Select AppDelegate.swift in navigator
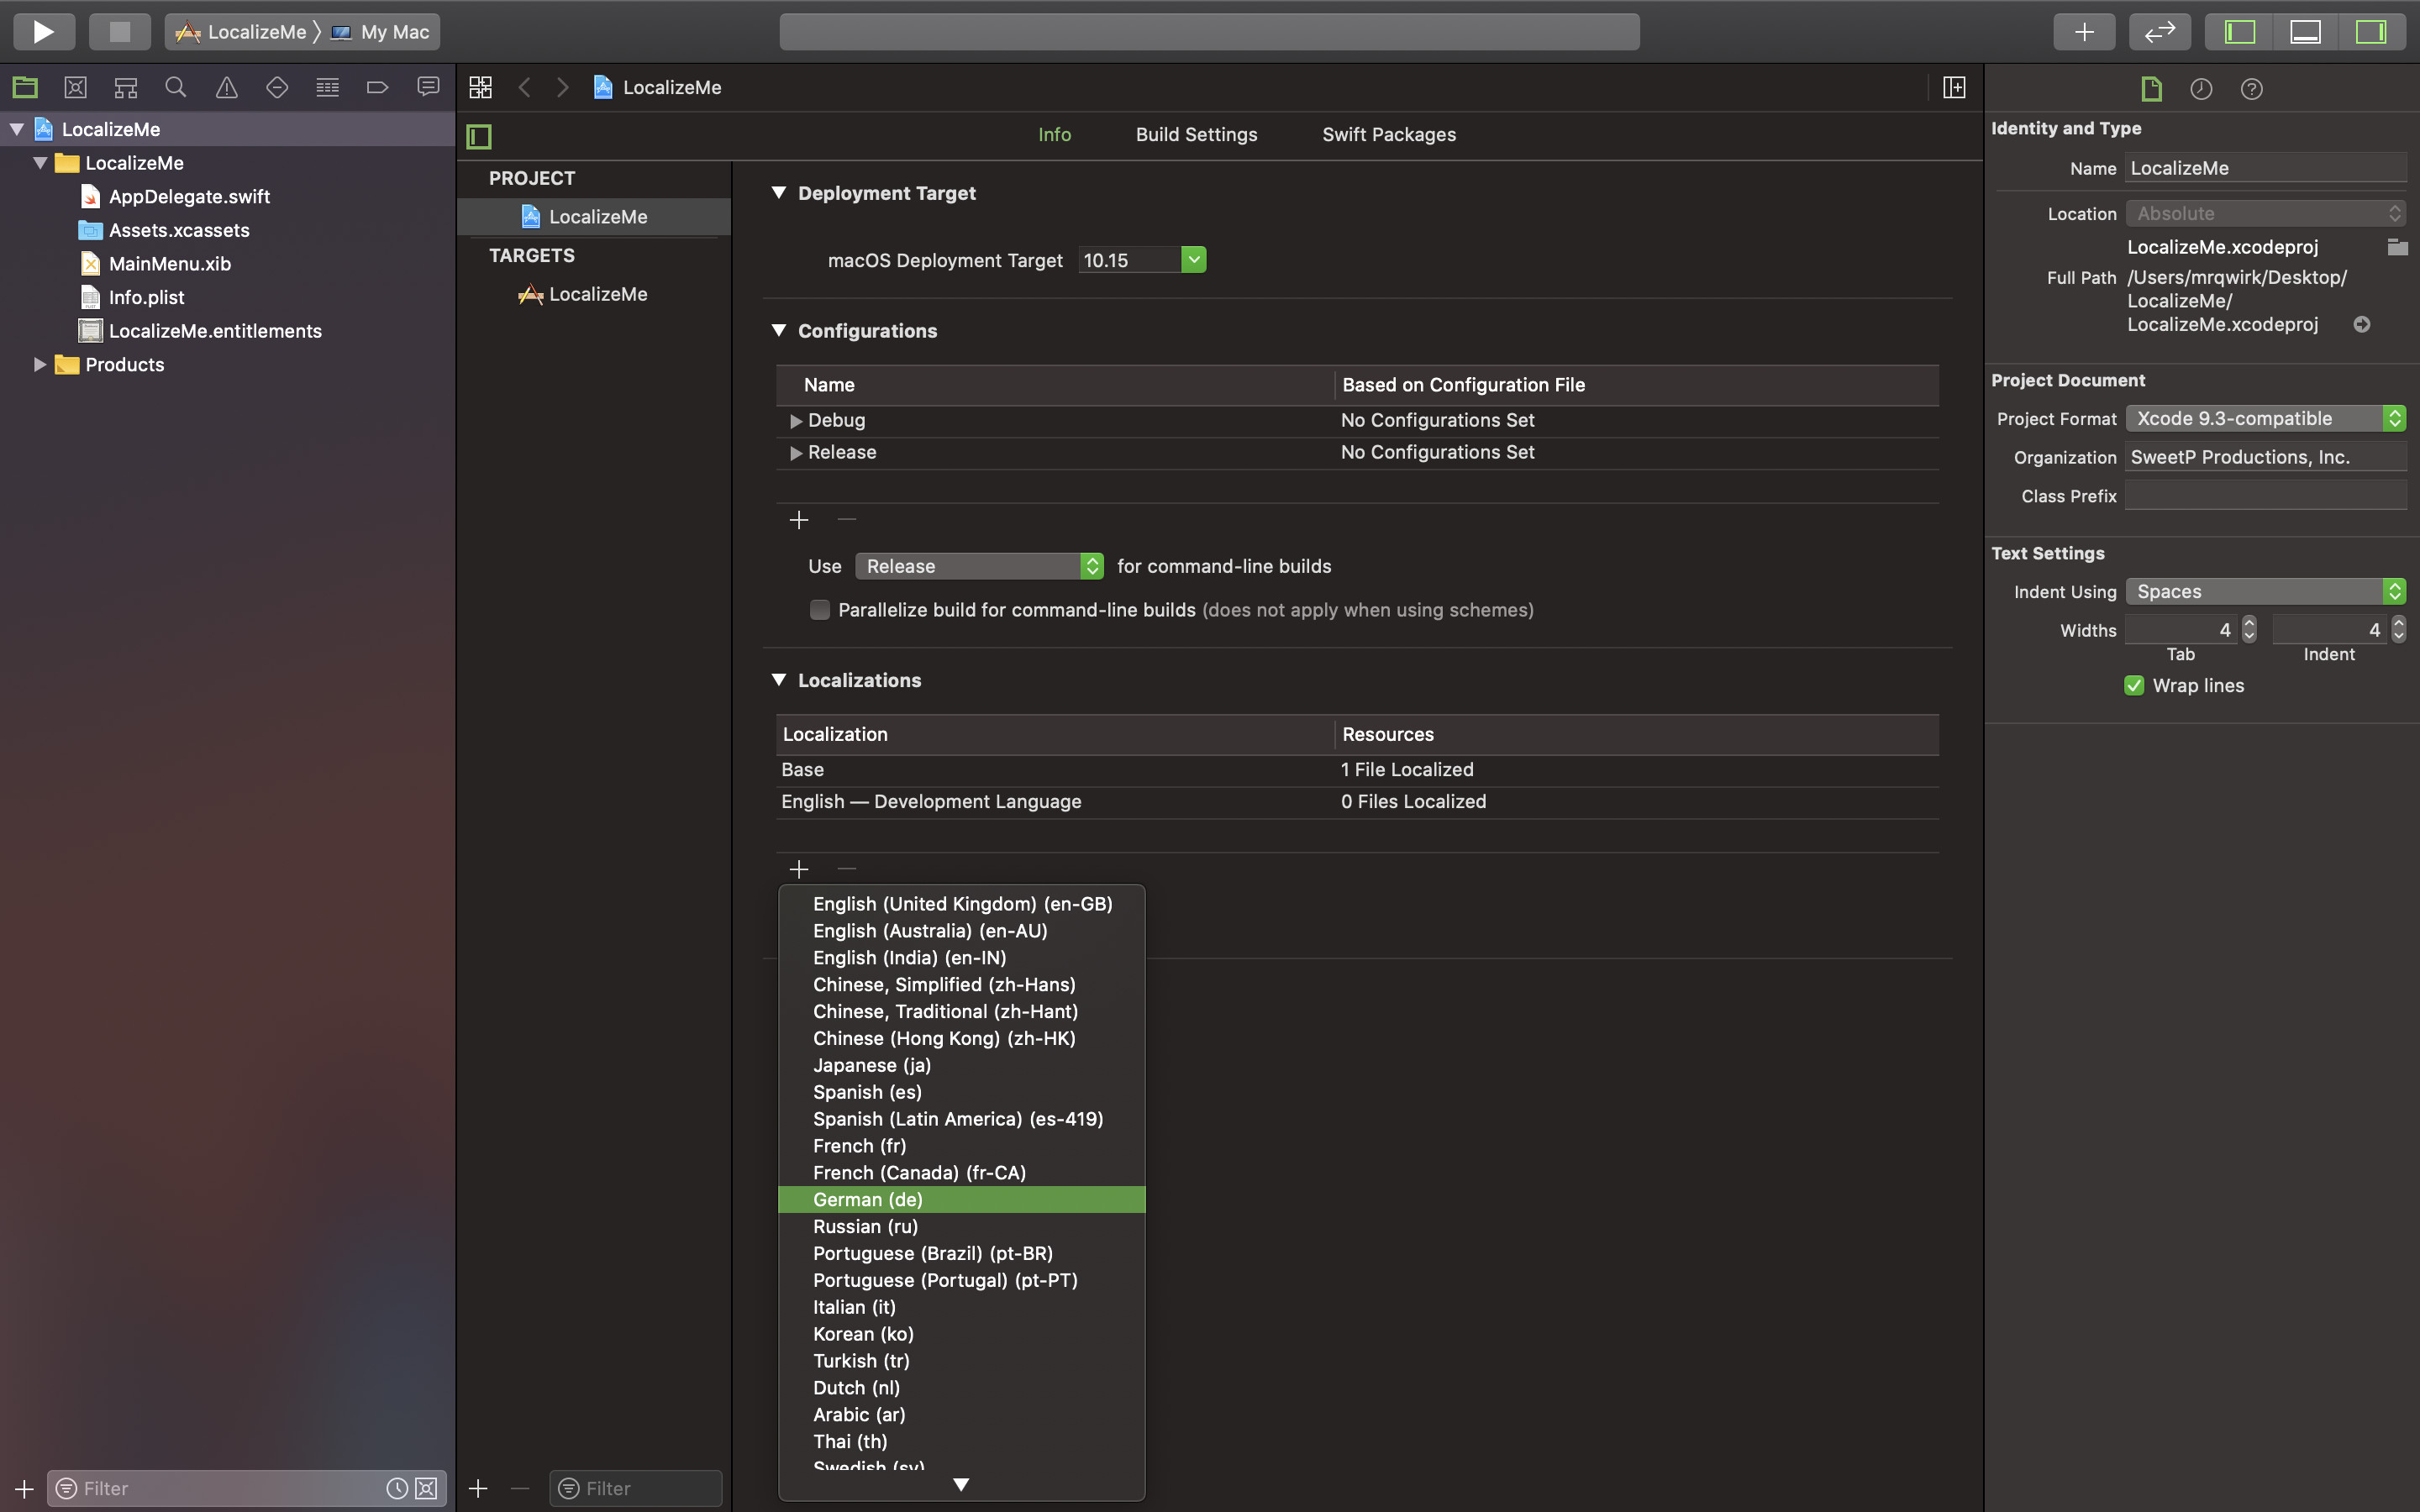Image resolution: width=2420 pixels, height=1512 pixels. (x=189, y=197)
